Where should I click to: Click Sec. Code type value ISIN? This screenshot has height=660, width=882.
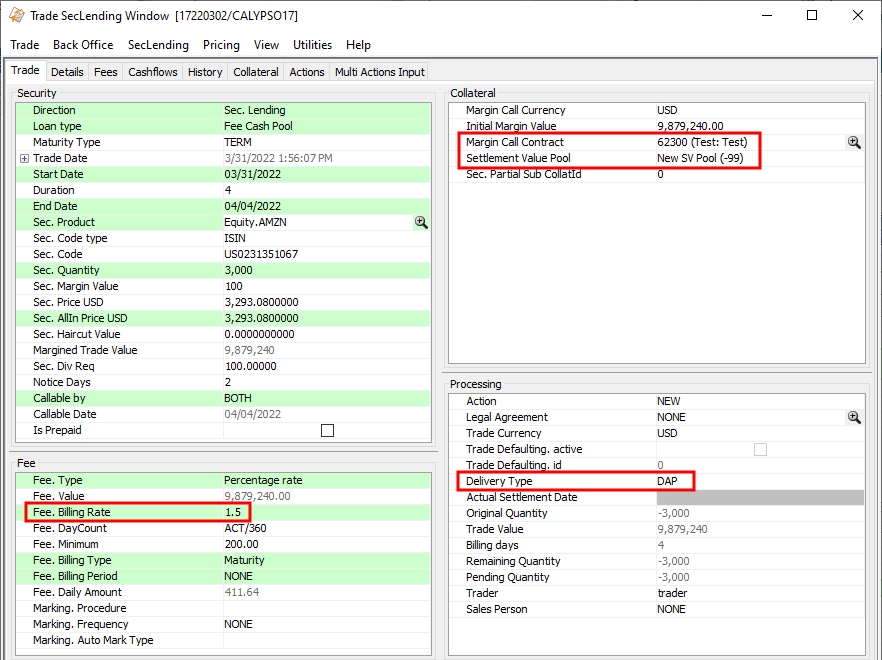[x=235, y=238]
